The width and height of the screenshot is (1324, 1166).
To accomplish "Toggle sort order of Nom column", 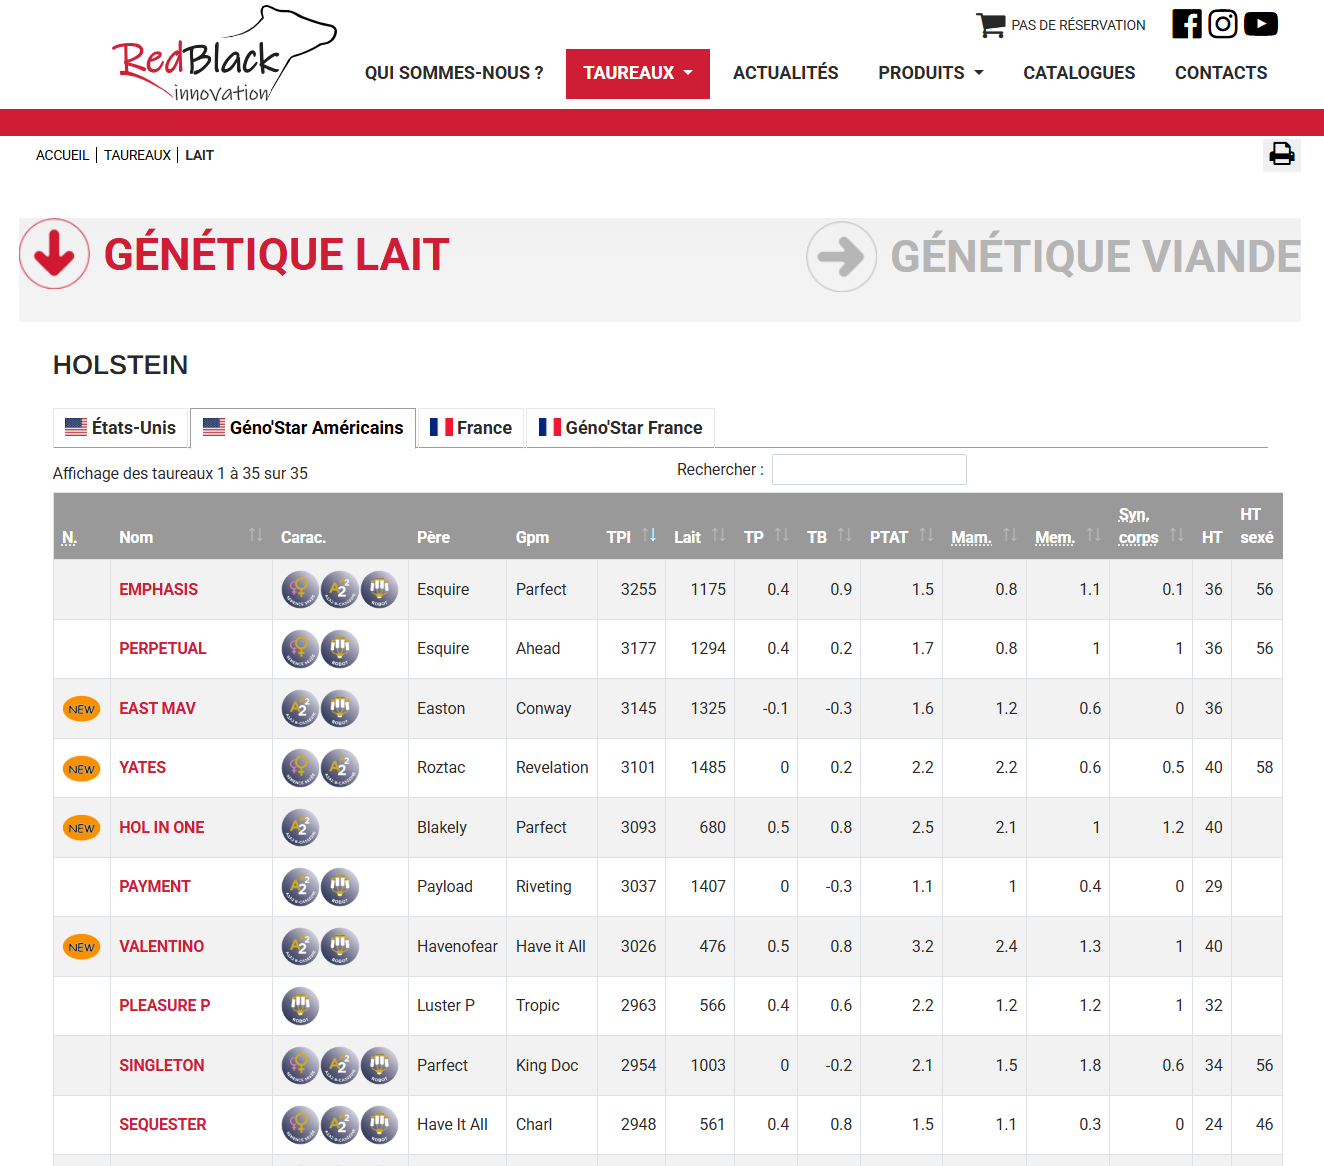I will pyautogui.click(x=255, y=536).
